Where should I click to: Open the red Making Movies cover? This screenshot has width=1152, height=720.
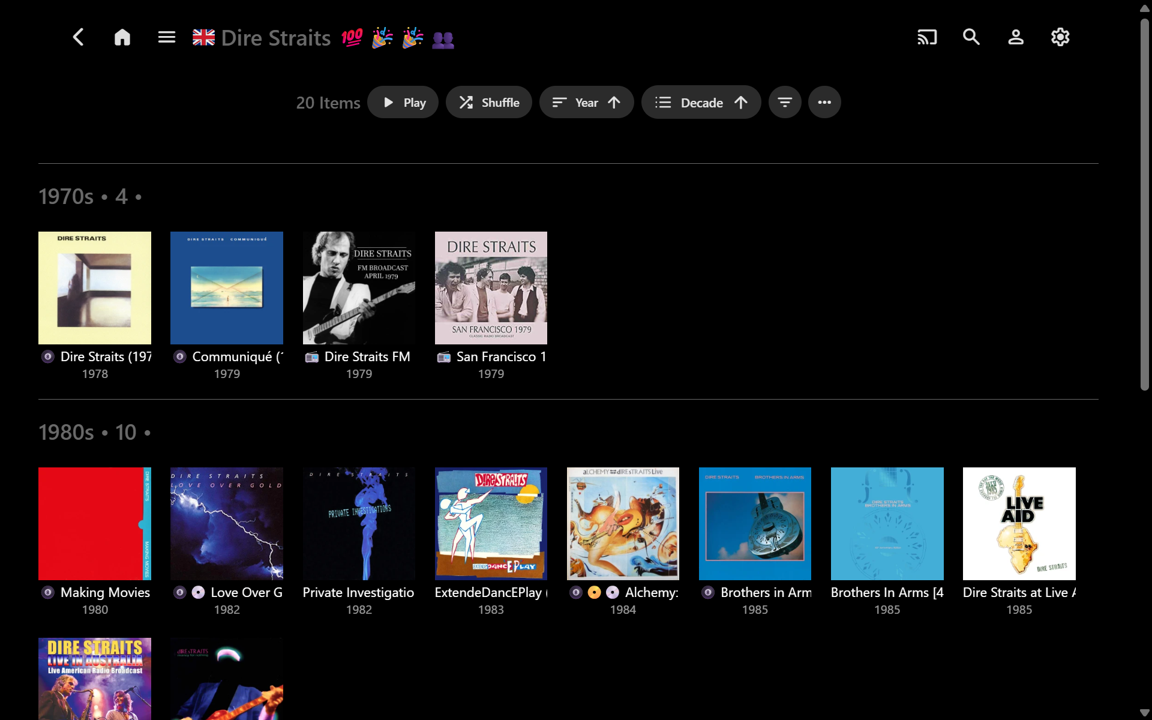point(95,524)
